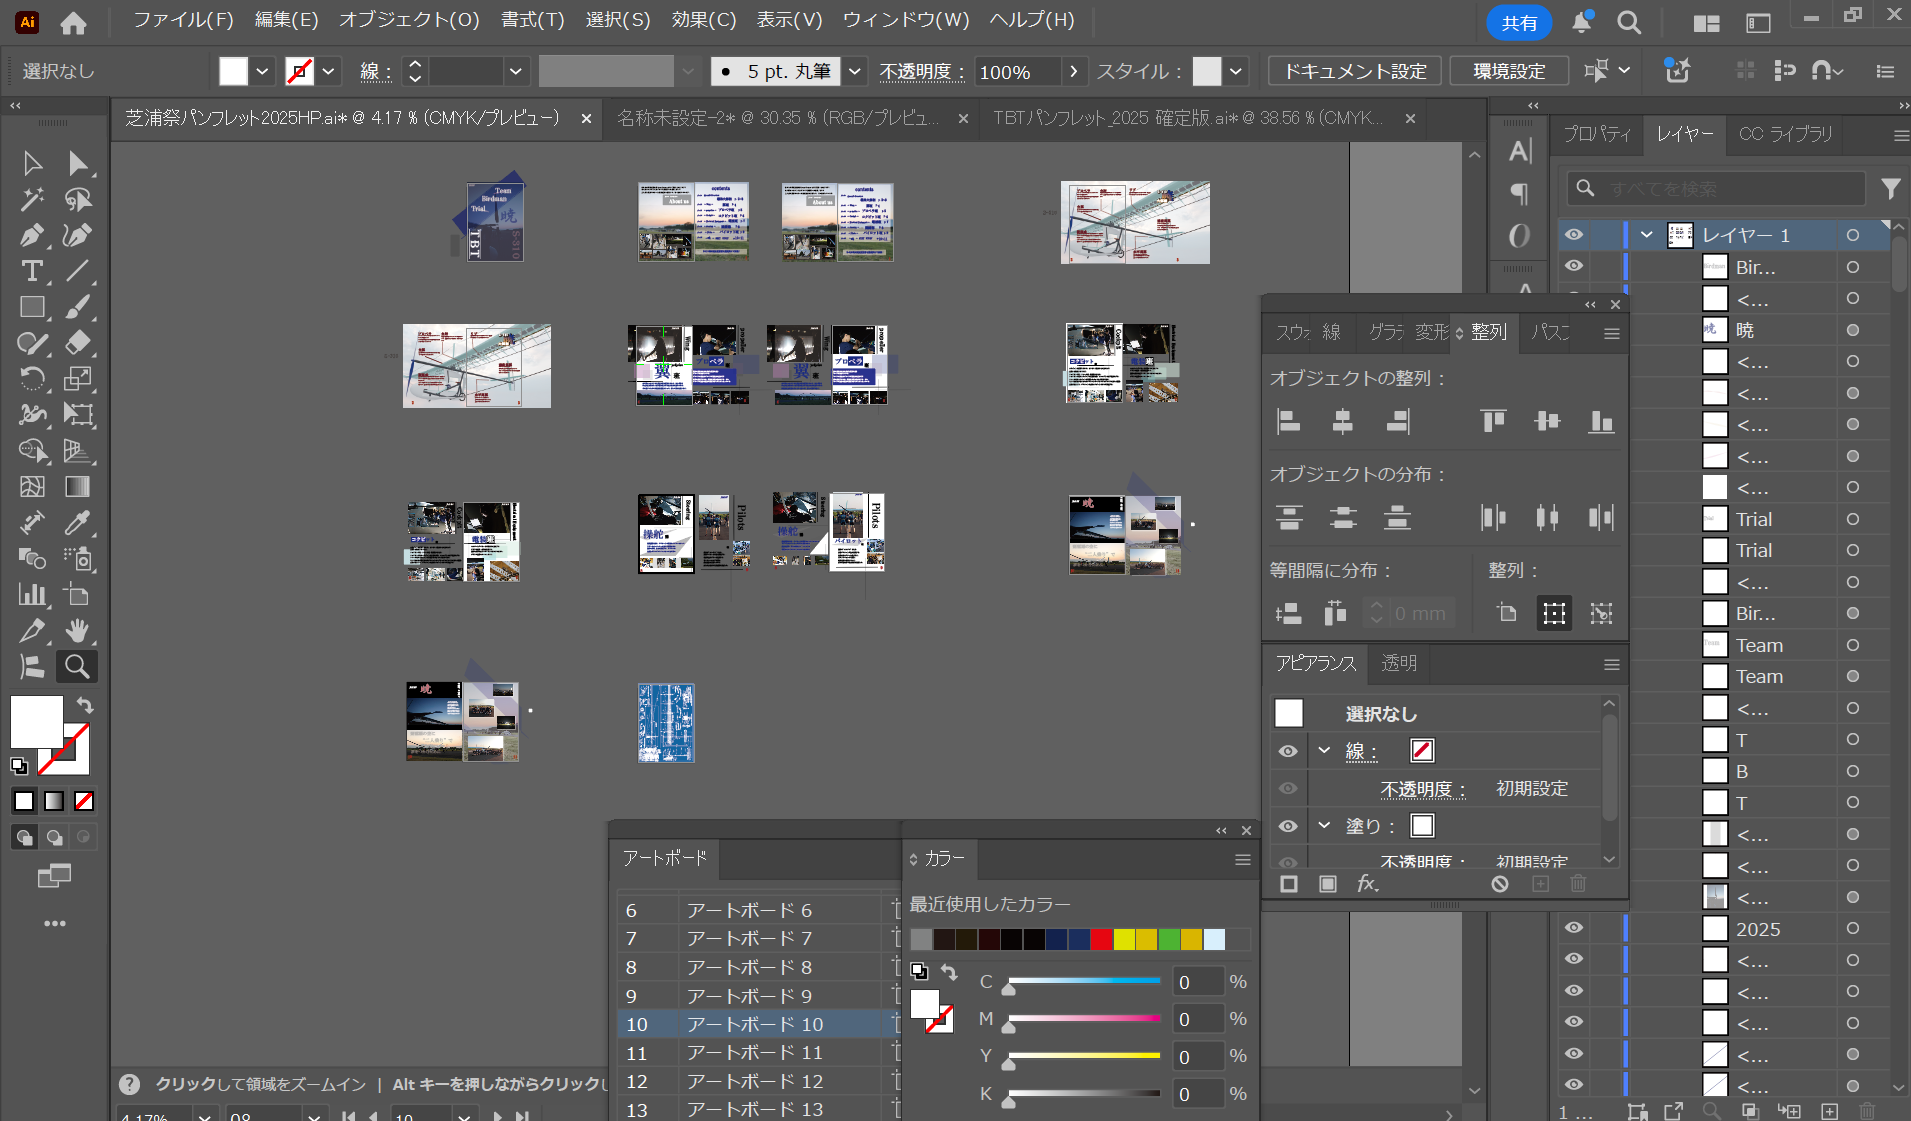
Task: Toggle stroke visibility eye in Appearance panel
Action: pos(1288,751)
